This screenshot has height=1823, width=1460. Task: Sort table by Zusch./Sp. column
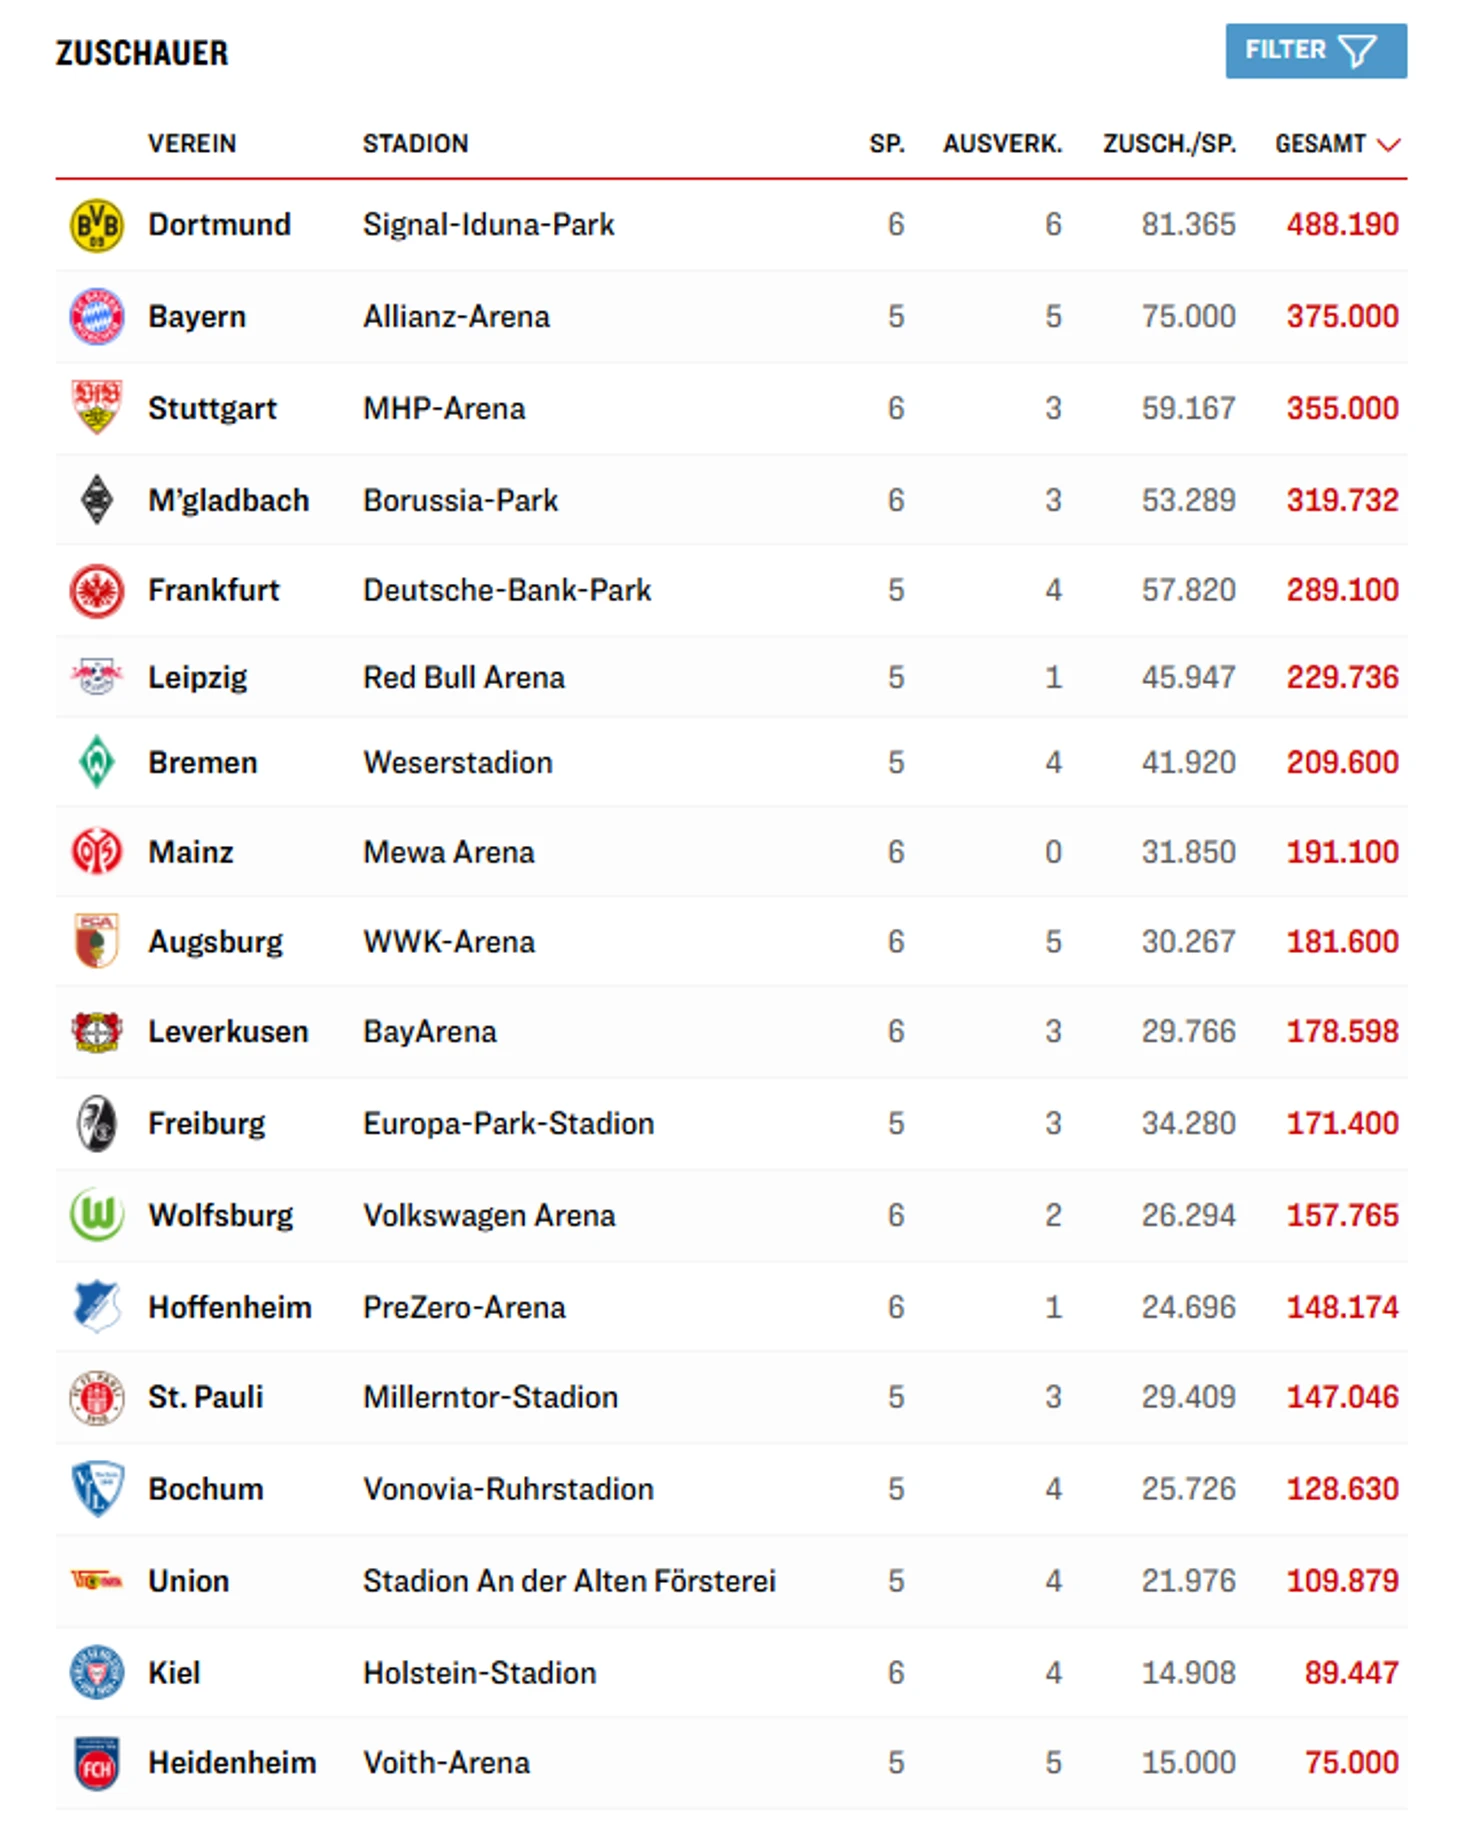tap(1169, 144)
